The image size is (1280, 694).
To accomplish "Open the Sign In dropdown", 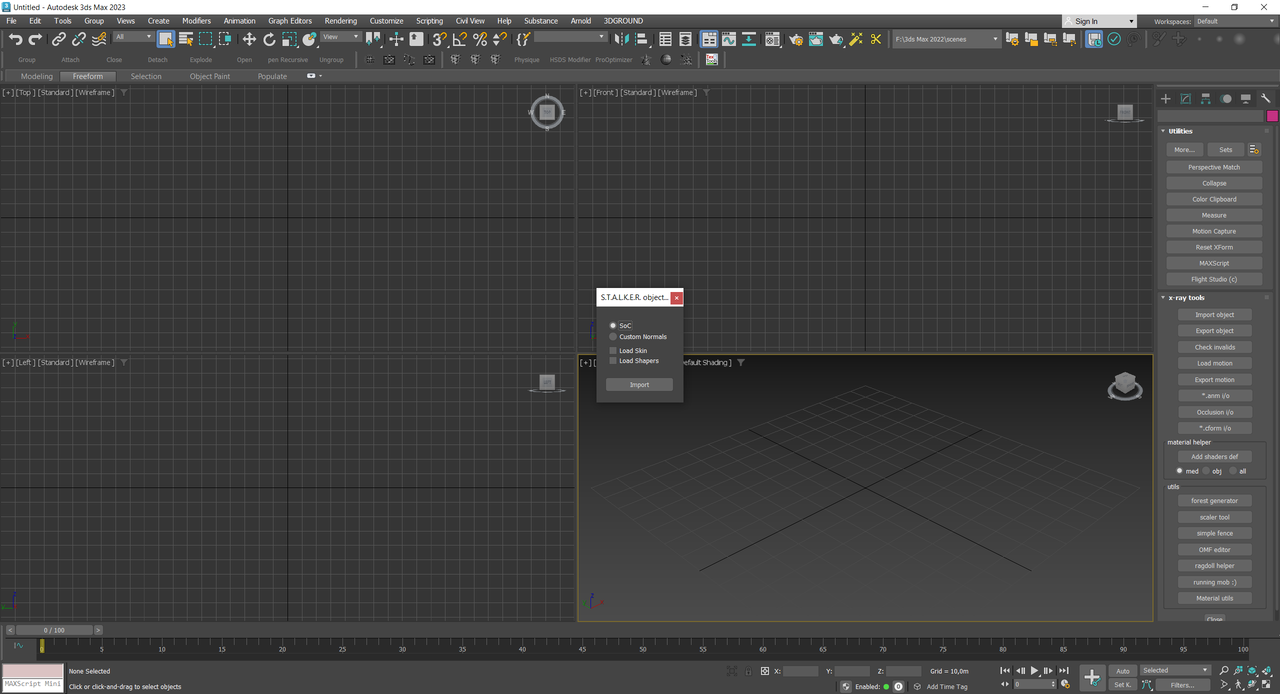I will click(1100, 21).
